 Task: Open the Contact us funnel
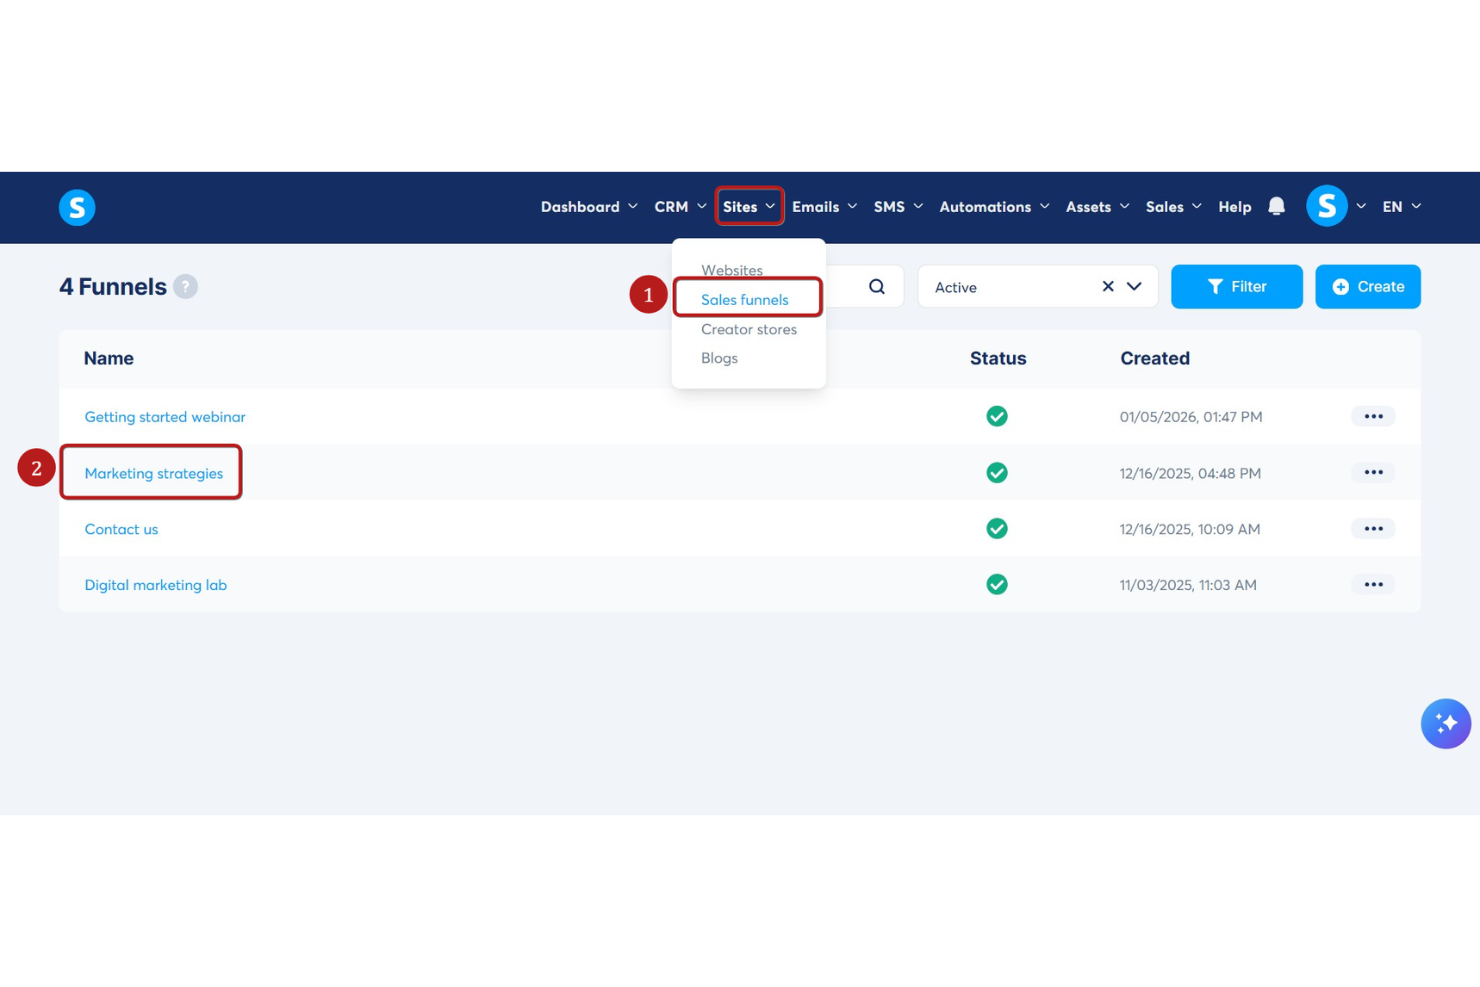tap(121, 529)
